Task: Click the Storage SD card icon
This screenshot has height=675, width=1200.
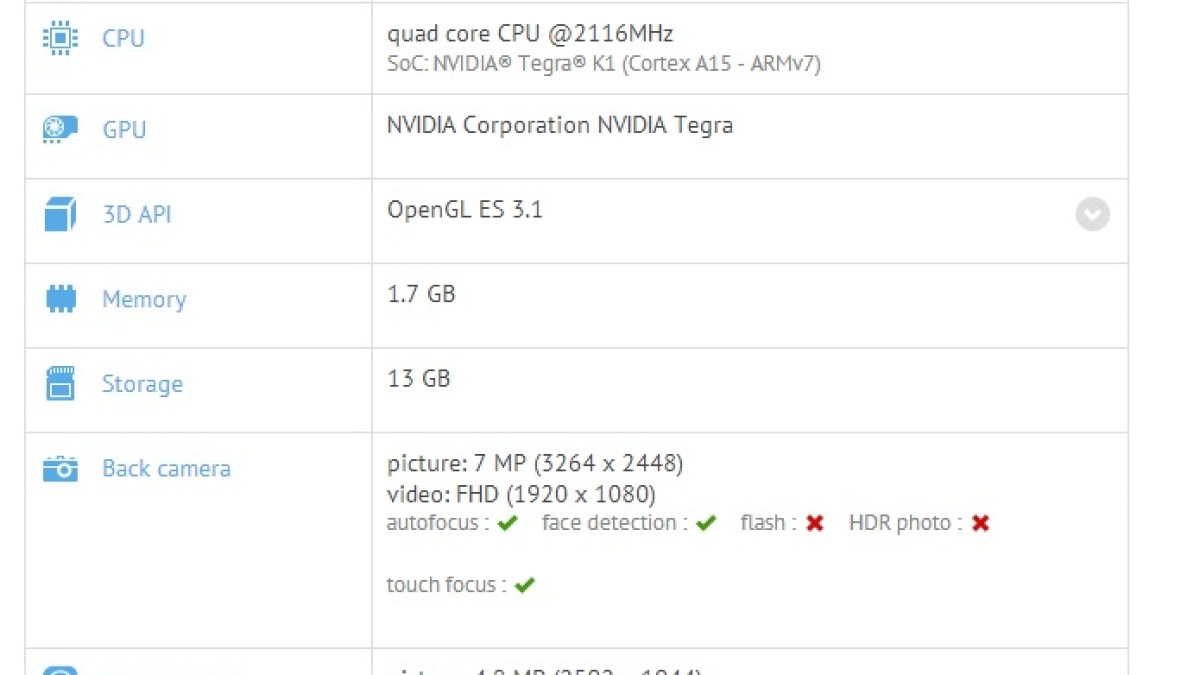Action: [x=60, y=384]
